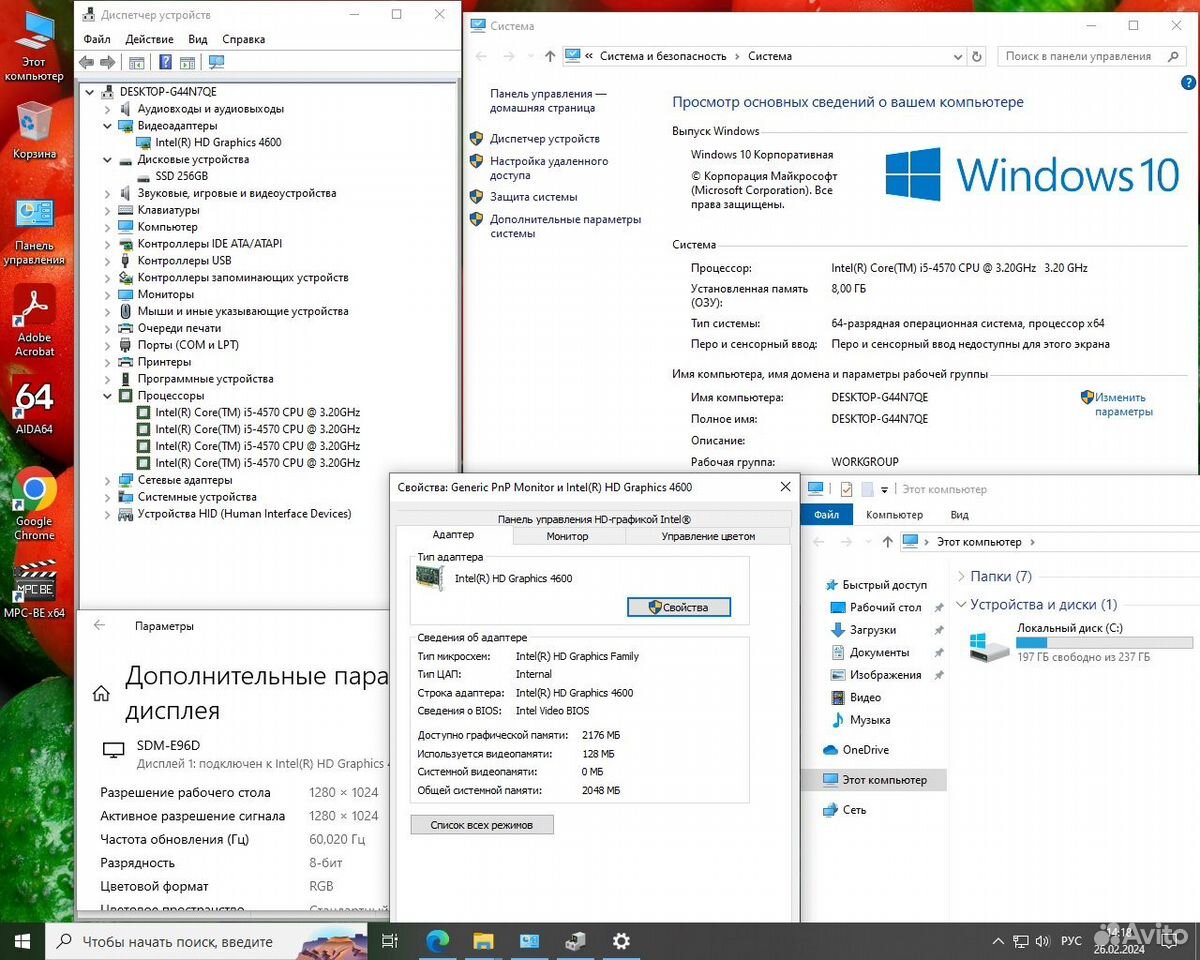The width and height of the screenshot is (1200, 960).
Task: Open Справка menu in Device Manager
Action: 243,39
